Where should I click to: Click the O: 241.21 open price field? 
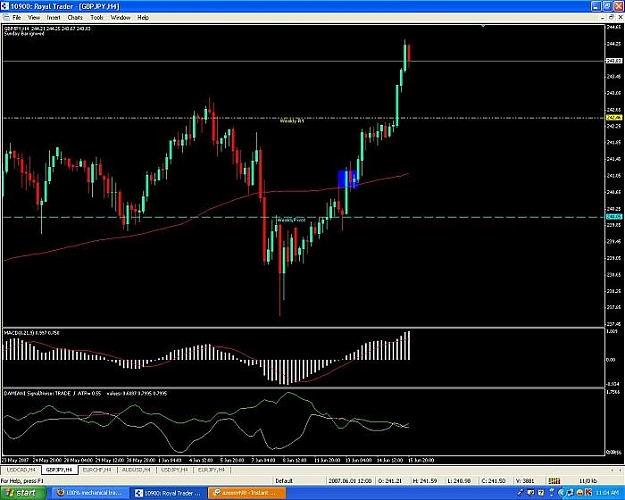coord(390,481)
